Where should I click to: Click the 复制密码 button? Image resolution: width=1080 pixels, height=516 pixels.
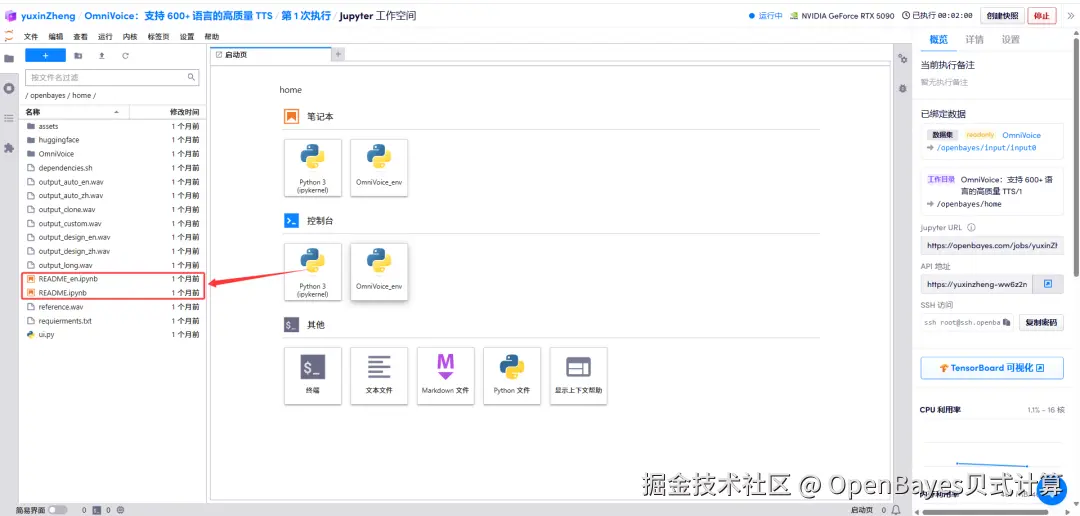click(1039, 322)
